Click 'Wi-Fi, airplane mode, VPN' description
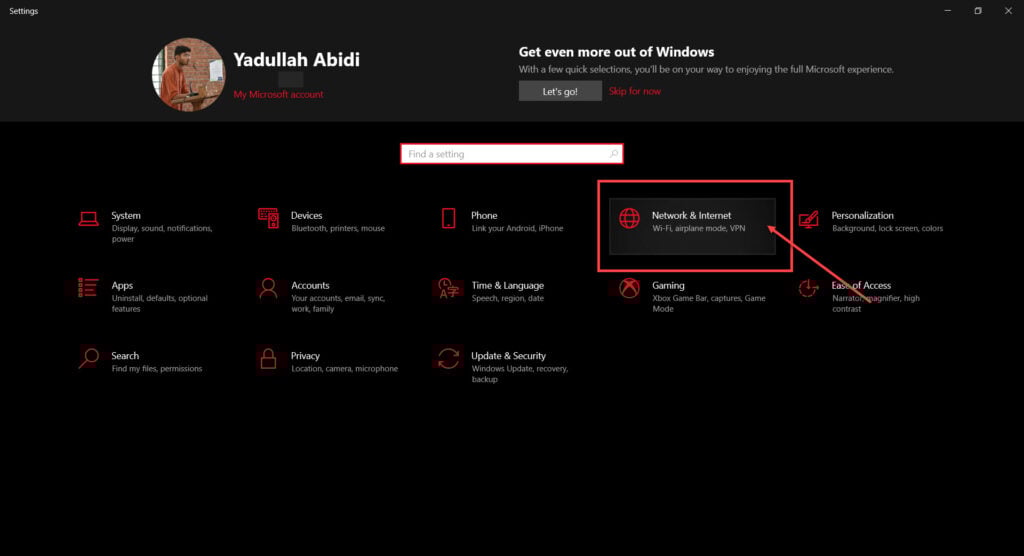 tap(698, 228)
